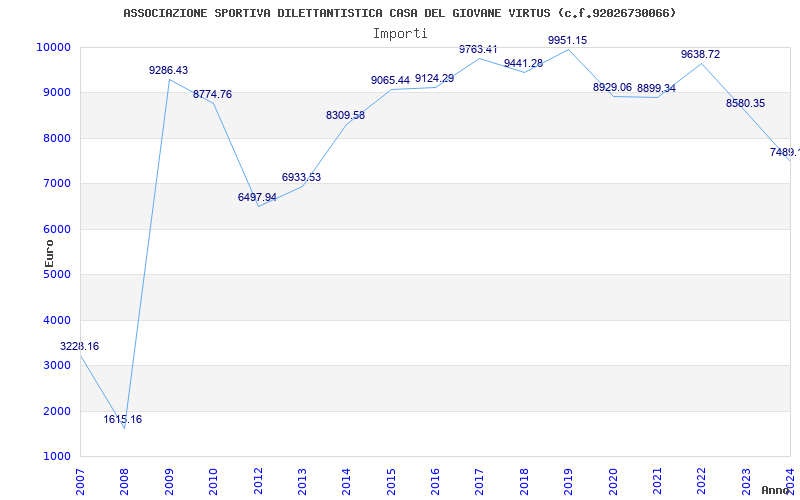Image resolution: width=800 pixels, height=500 pixels.
Task: Click data label 3228.16 for 2007
Action: (x=80, y=346)
